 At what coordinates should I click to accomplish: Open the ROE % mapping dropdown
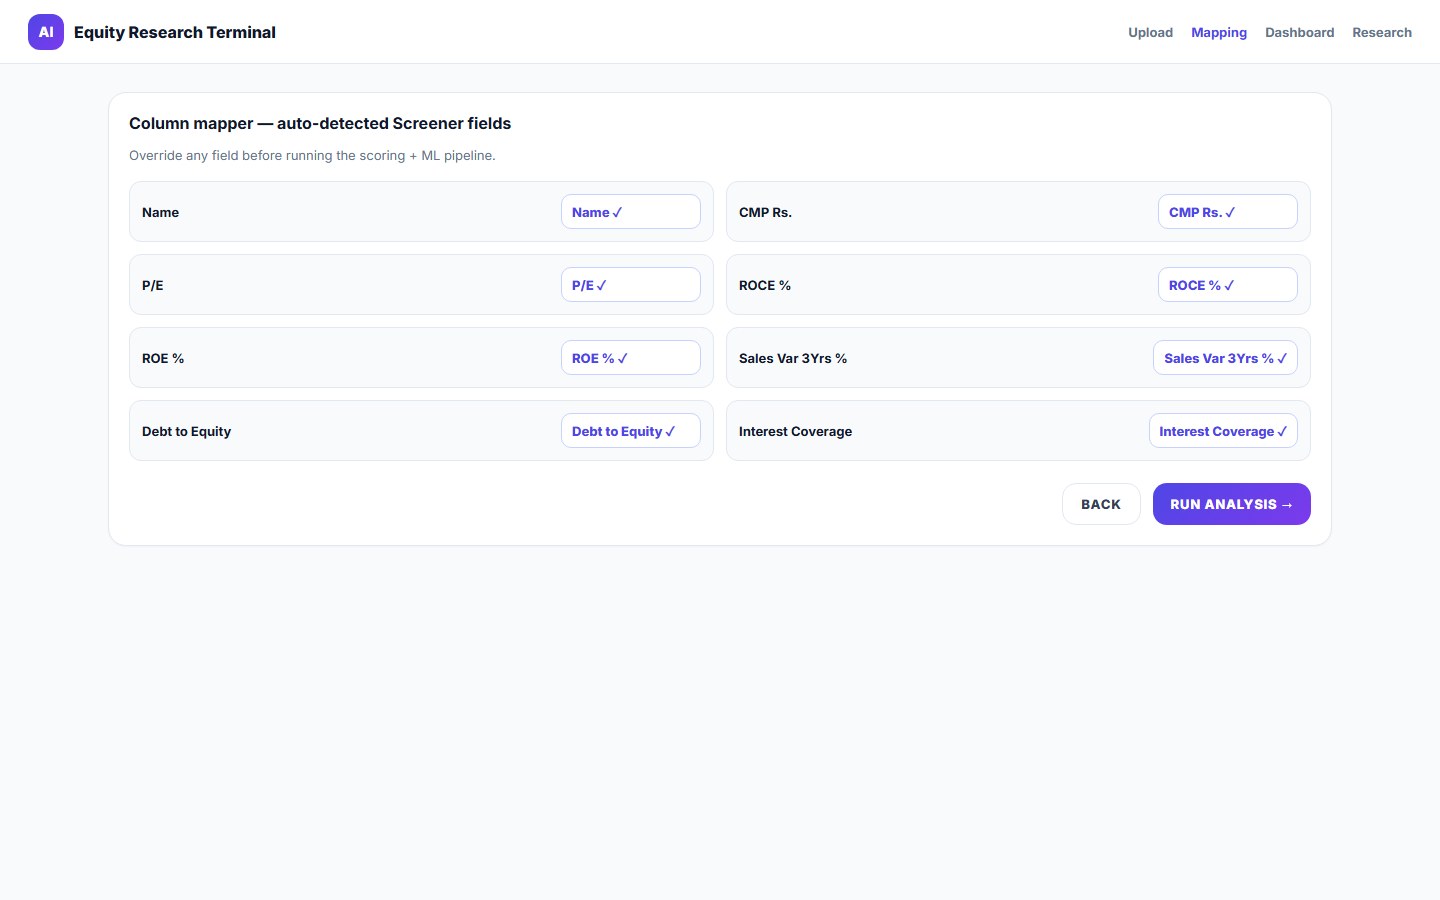(631, 358)
